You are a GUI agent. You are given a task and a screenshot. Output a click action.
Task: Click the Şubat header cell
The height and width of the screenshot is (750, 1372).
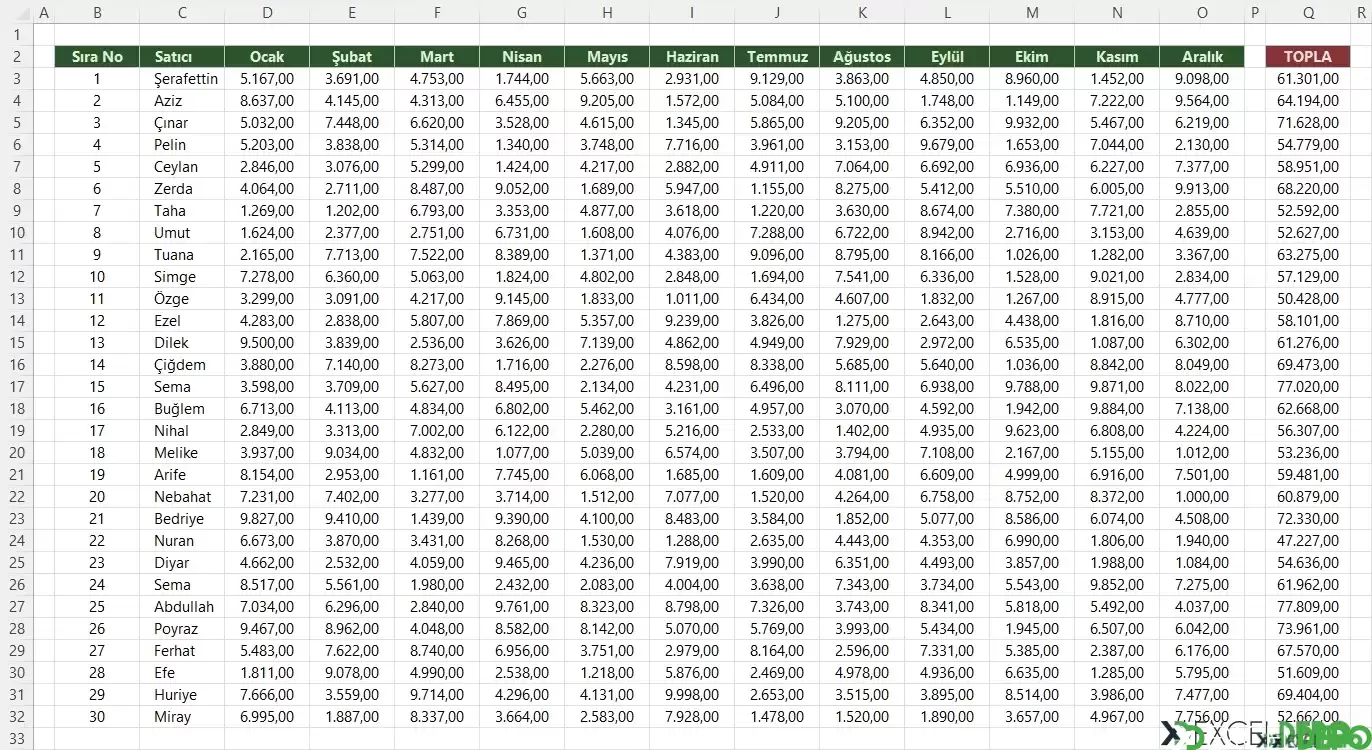coord(352,57)
